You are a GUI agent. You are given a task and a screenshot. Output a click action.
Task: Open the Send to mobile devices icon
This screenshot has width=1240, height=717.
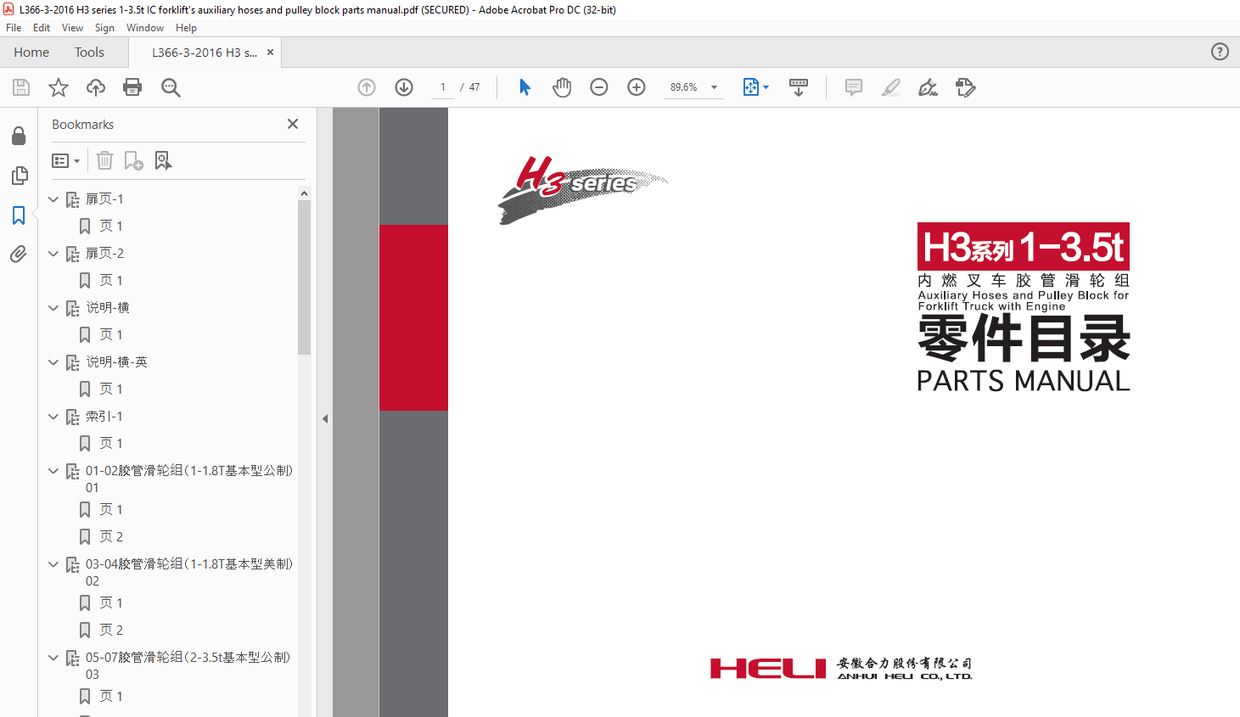(x=798, y=87)
